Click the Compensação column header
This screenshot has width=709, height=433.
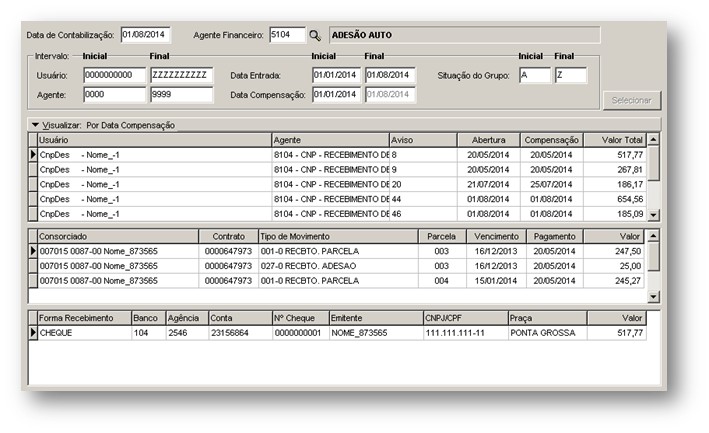tap(552, 140)
